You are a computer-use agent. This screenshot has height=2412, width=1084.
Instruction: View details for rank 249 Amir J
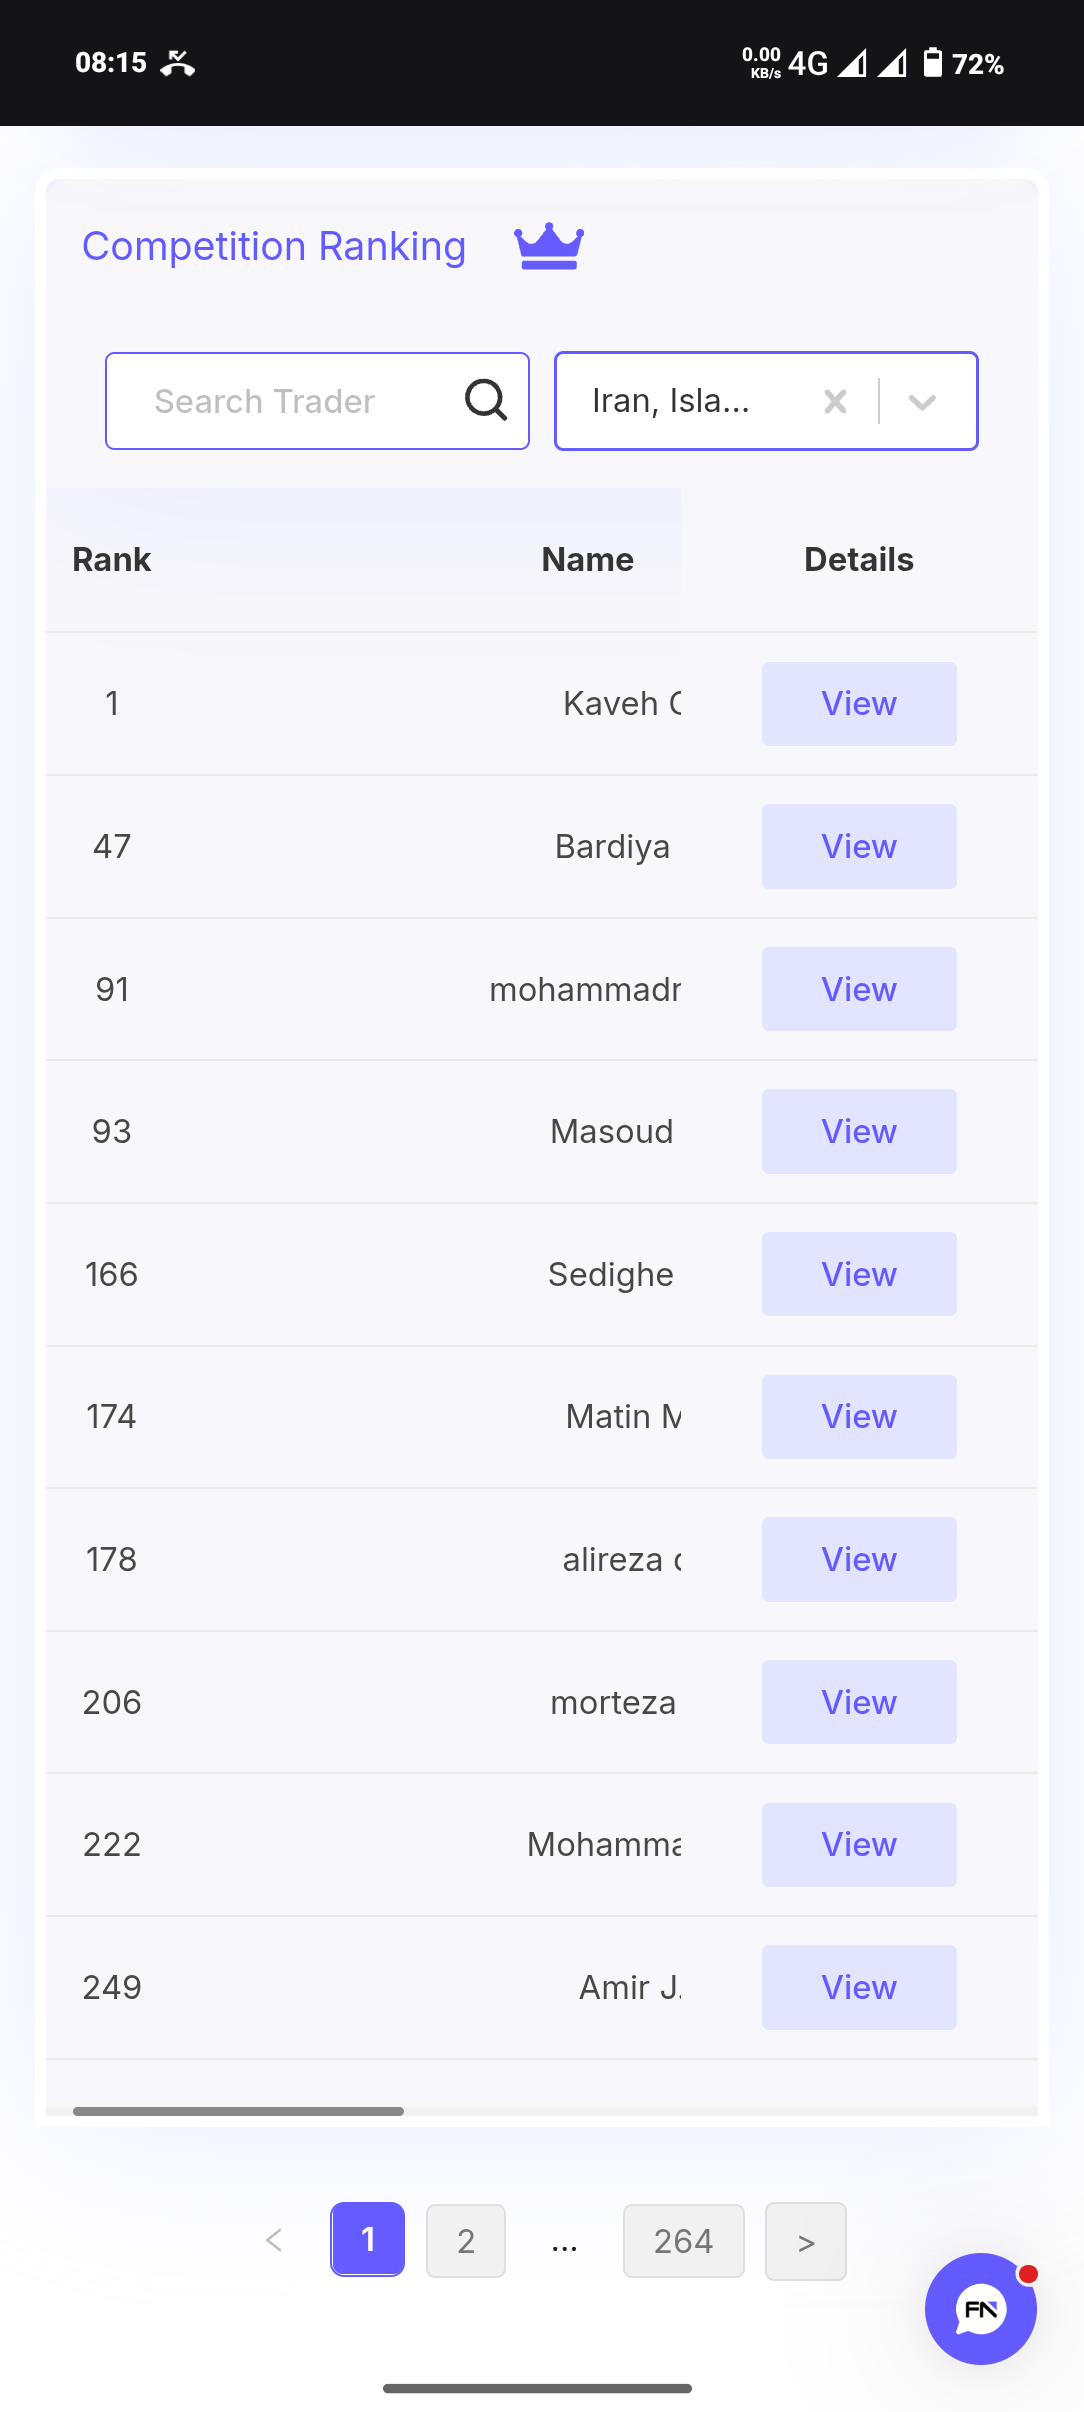tap(859, 1987)
